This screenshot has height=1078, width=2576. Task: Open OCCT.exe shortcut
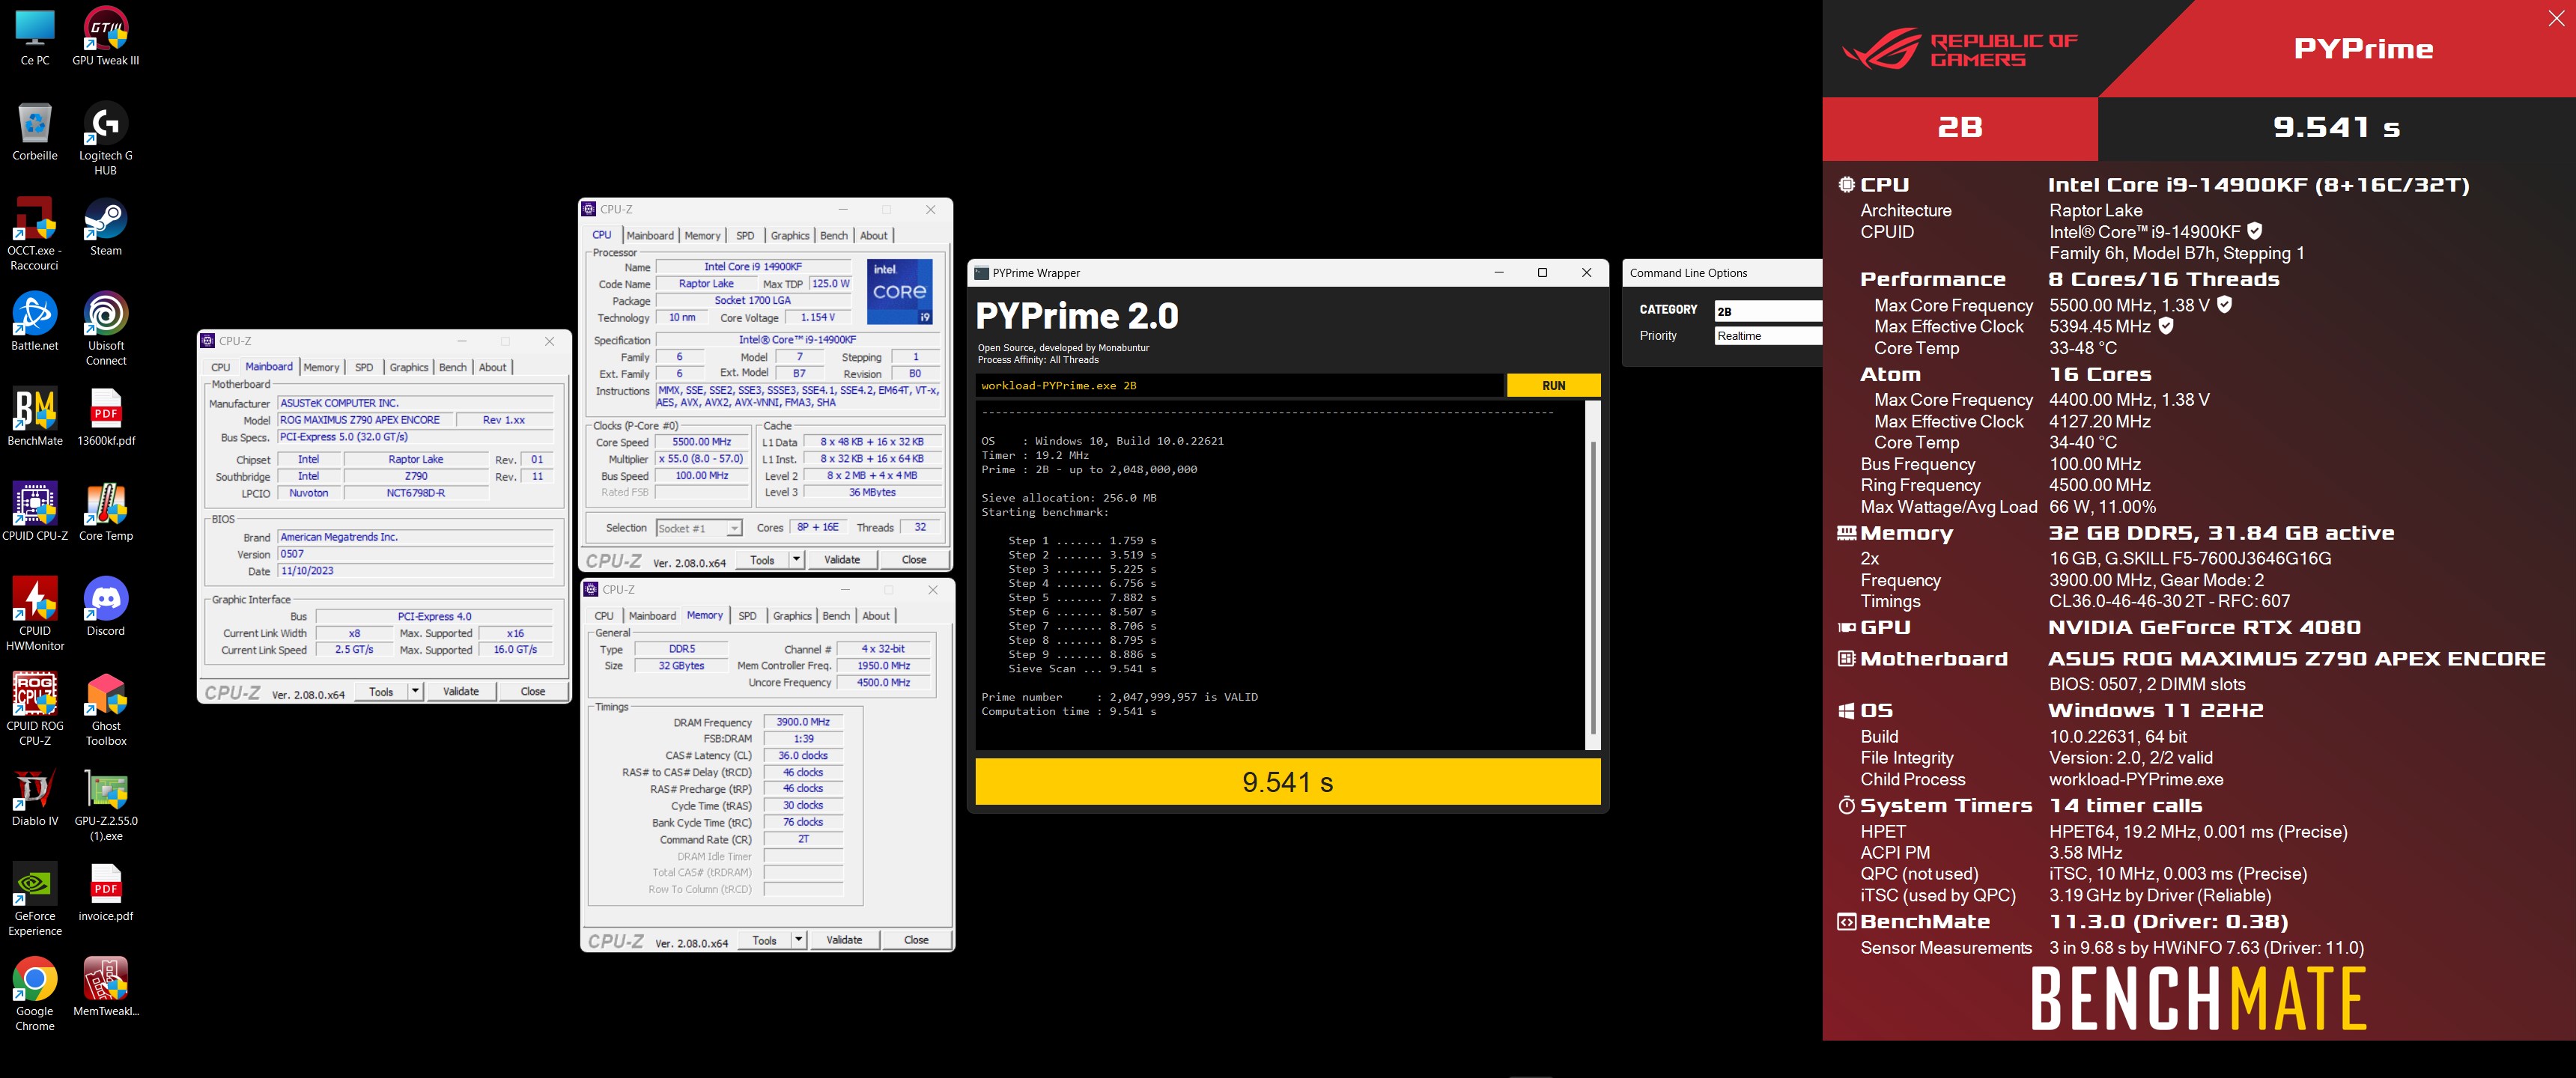pyautogui.click(x=35, y=233)
